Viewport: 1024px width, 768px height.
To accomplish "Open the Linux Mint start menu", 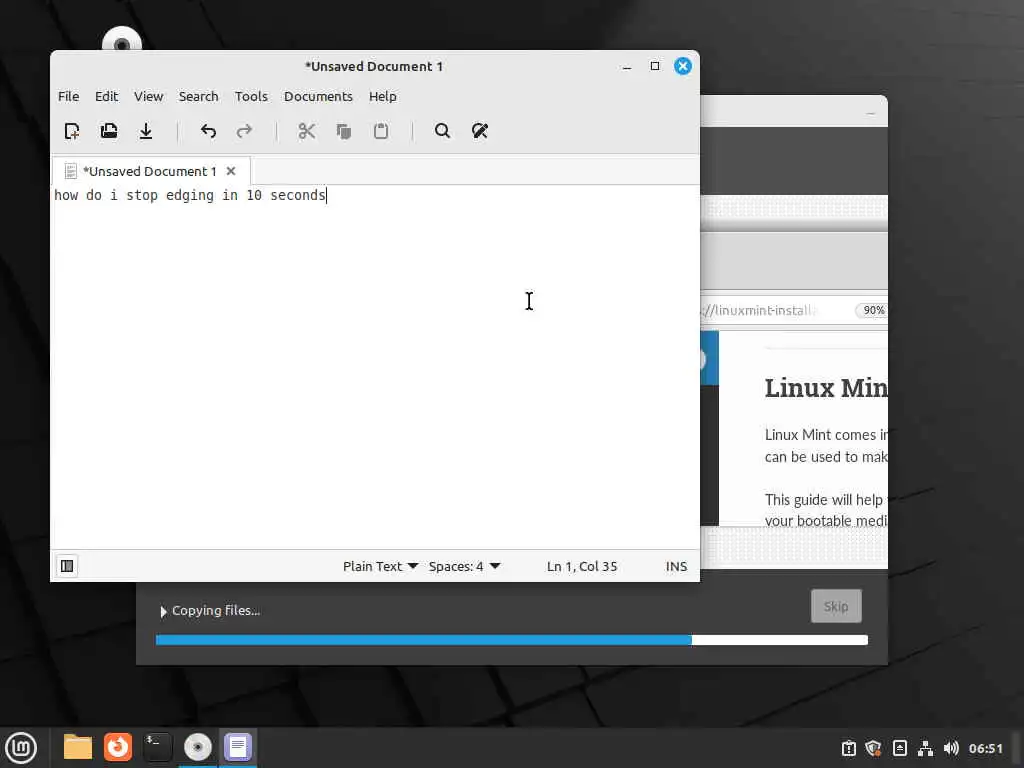I will point(21,747).
